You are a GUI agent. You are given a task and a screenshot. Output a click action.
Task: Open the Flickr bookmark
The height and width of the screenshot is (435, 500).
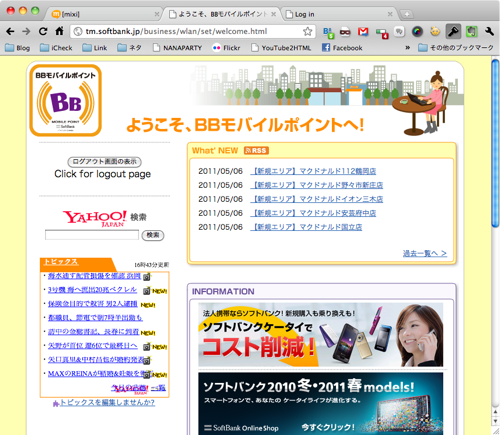[226, 48]
